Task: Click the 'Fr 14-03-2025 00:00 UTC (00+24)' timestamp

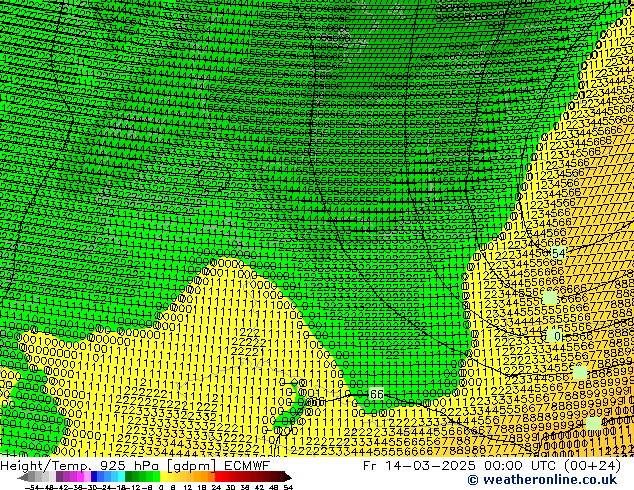Action: point(492,465)
